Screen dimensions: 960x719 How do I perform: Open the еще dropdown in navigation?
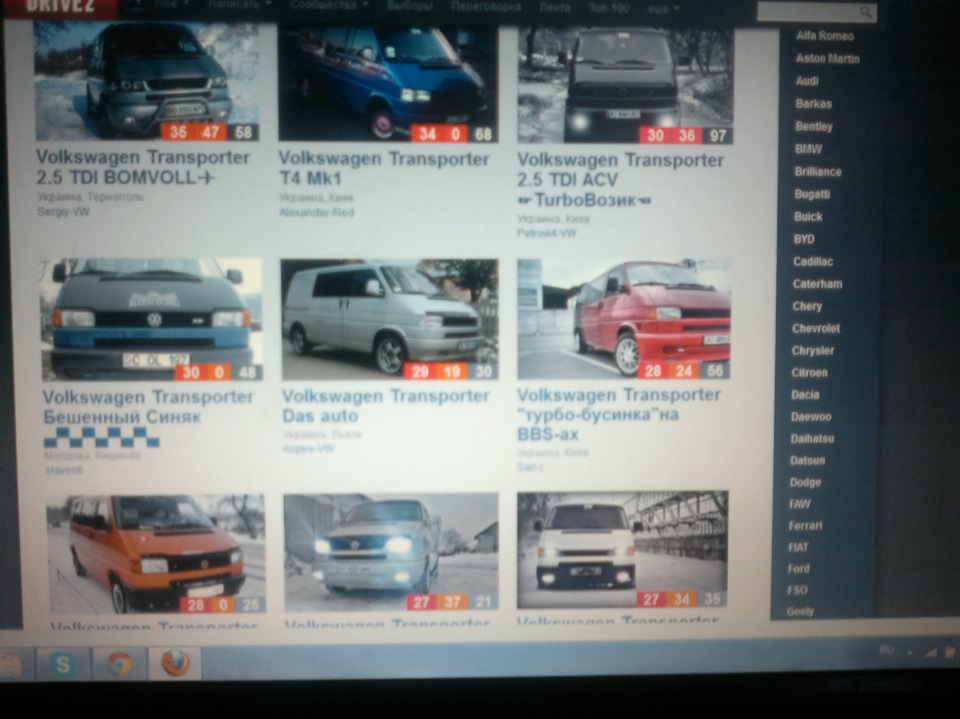click(x=663, y=9)
